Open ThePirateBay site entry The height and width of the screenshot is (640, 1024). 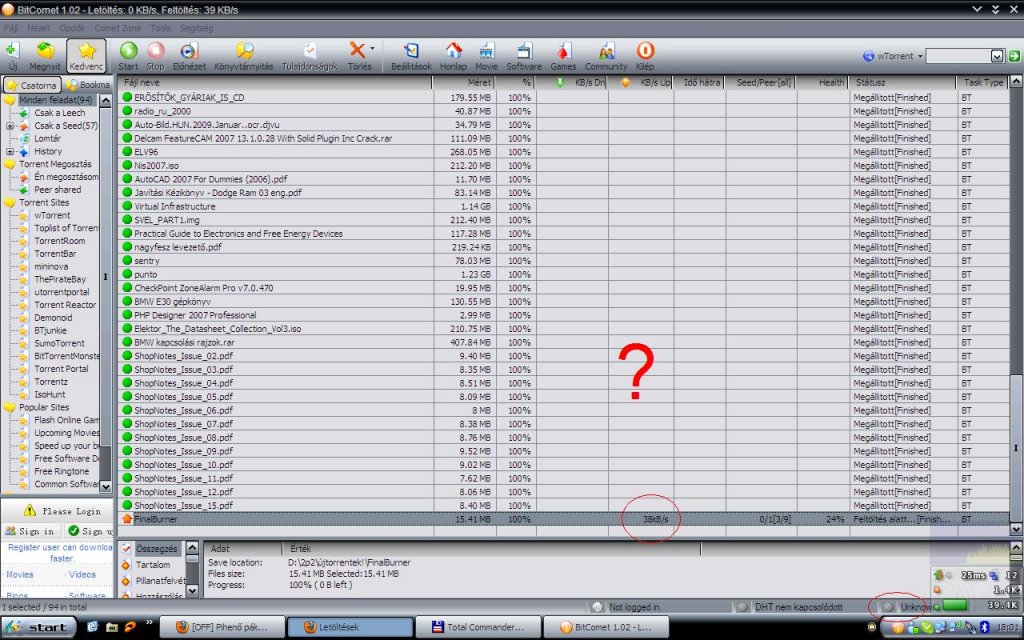coord(60,279)
